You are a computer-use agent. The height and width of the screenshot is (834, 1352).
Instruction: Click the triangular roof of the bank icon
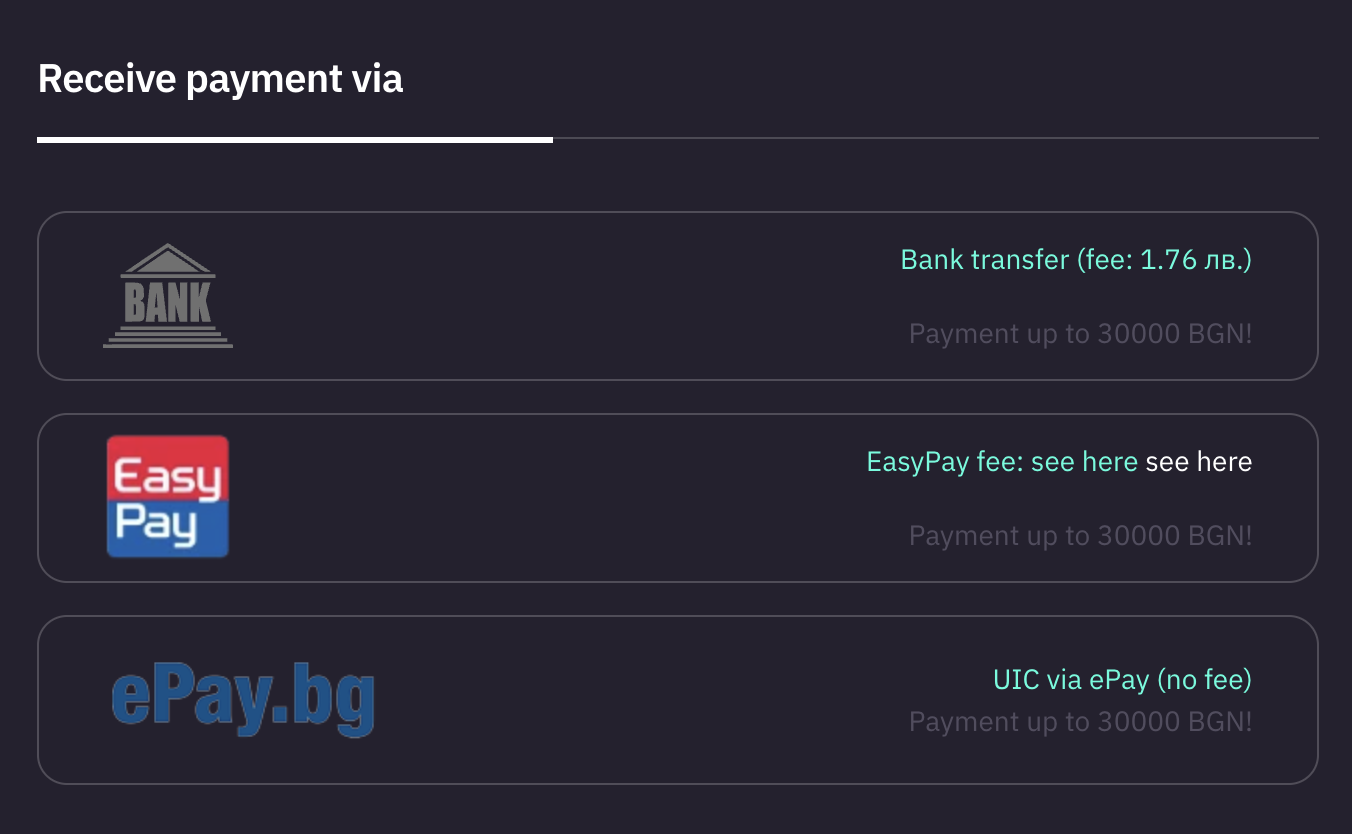pyautogui.click(x=168, y=260)
